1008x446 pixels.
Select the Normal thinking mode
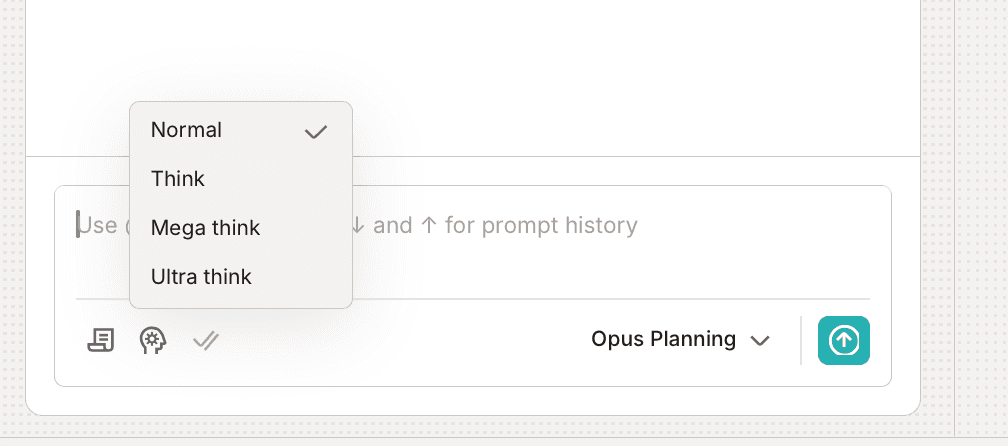(187, 130)
